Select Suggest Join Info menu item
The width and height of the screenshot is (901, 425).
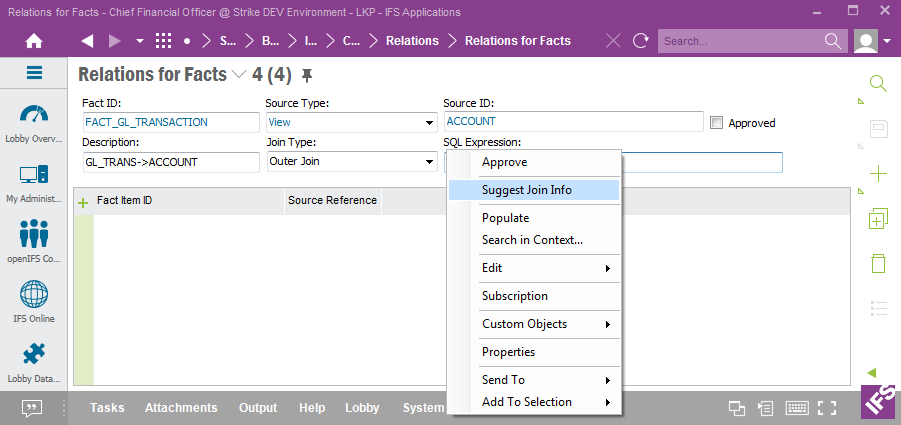534,190
